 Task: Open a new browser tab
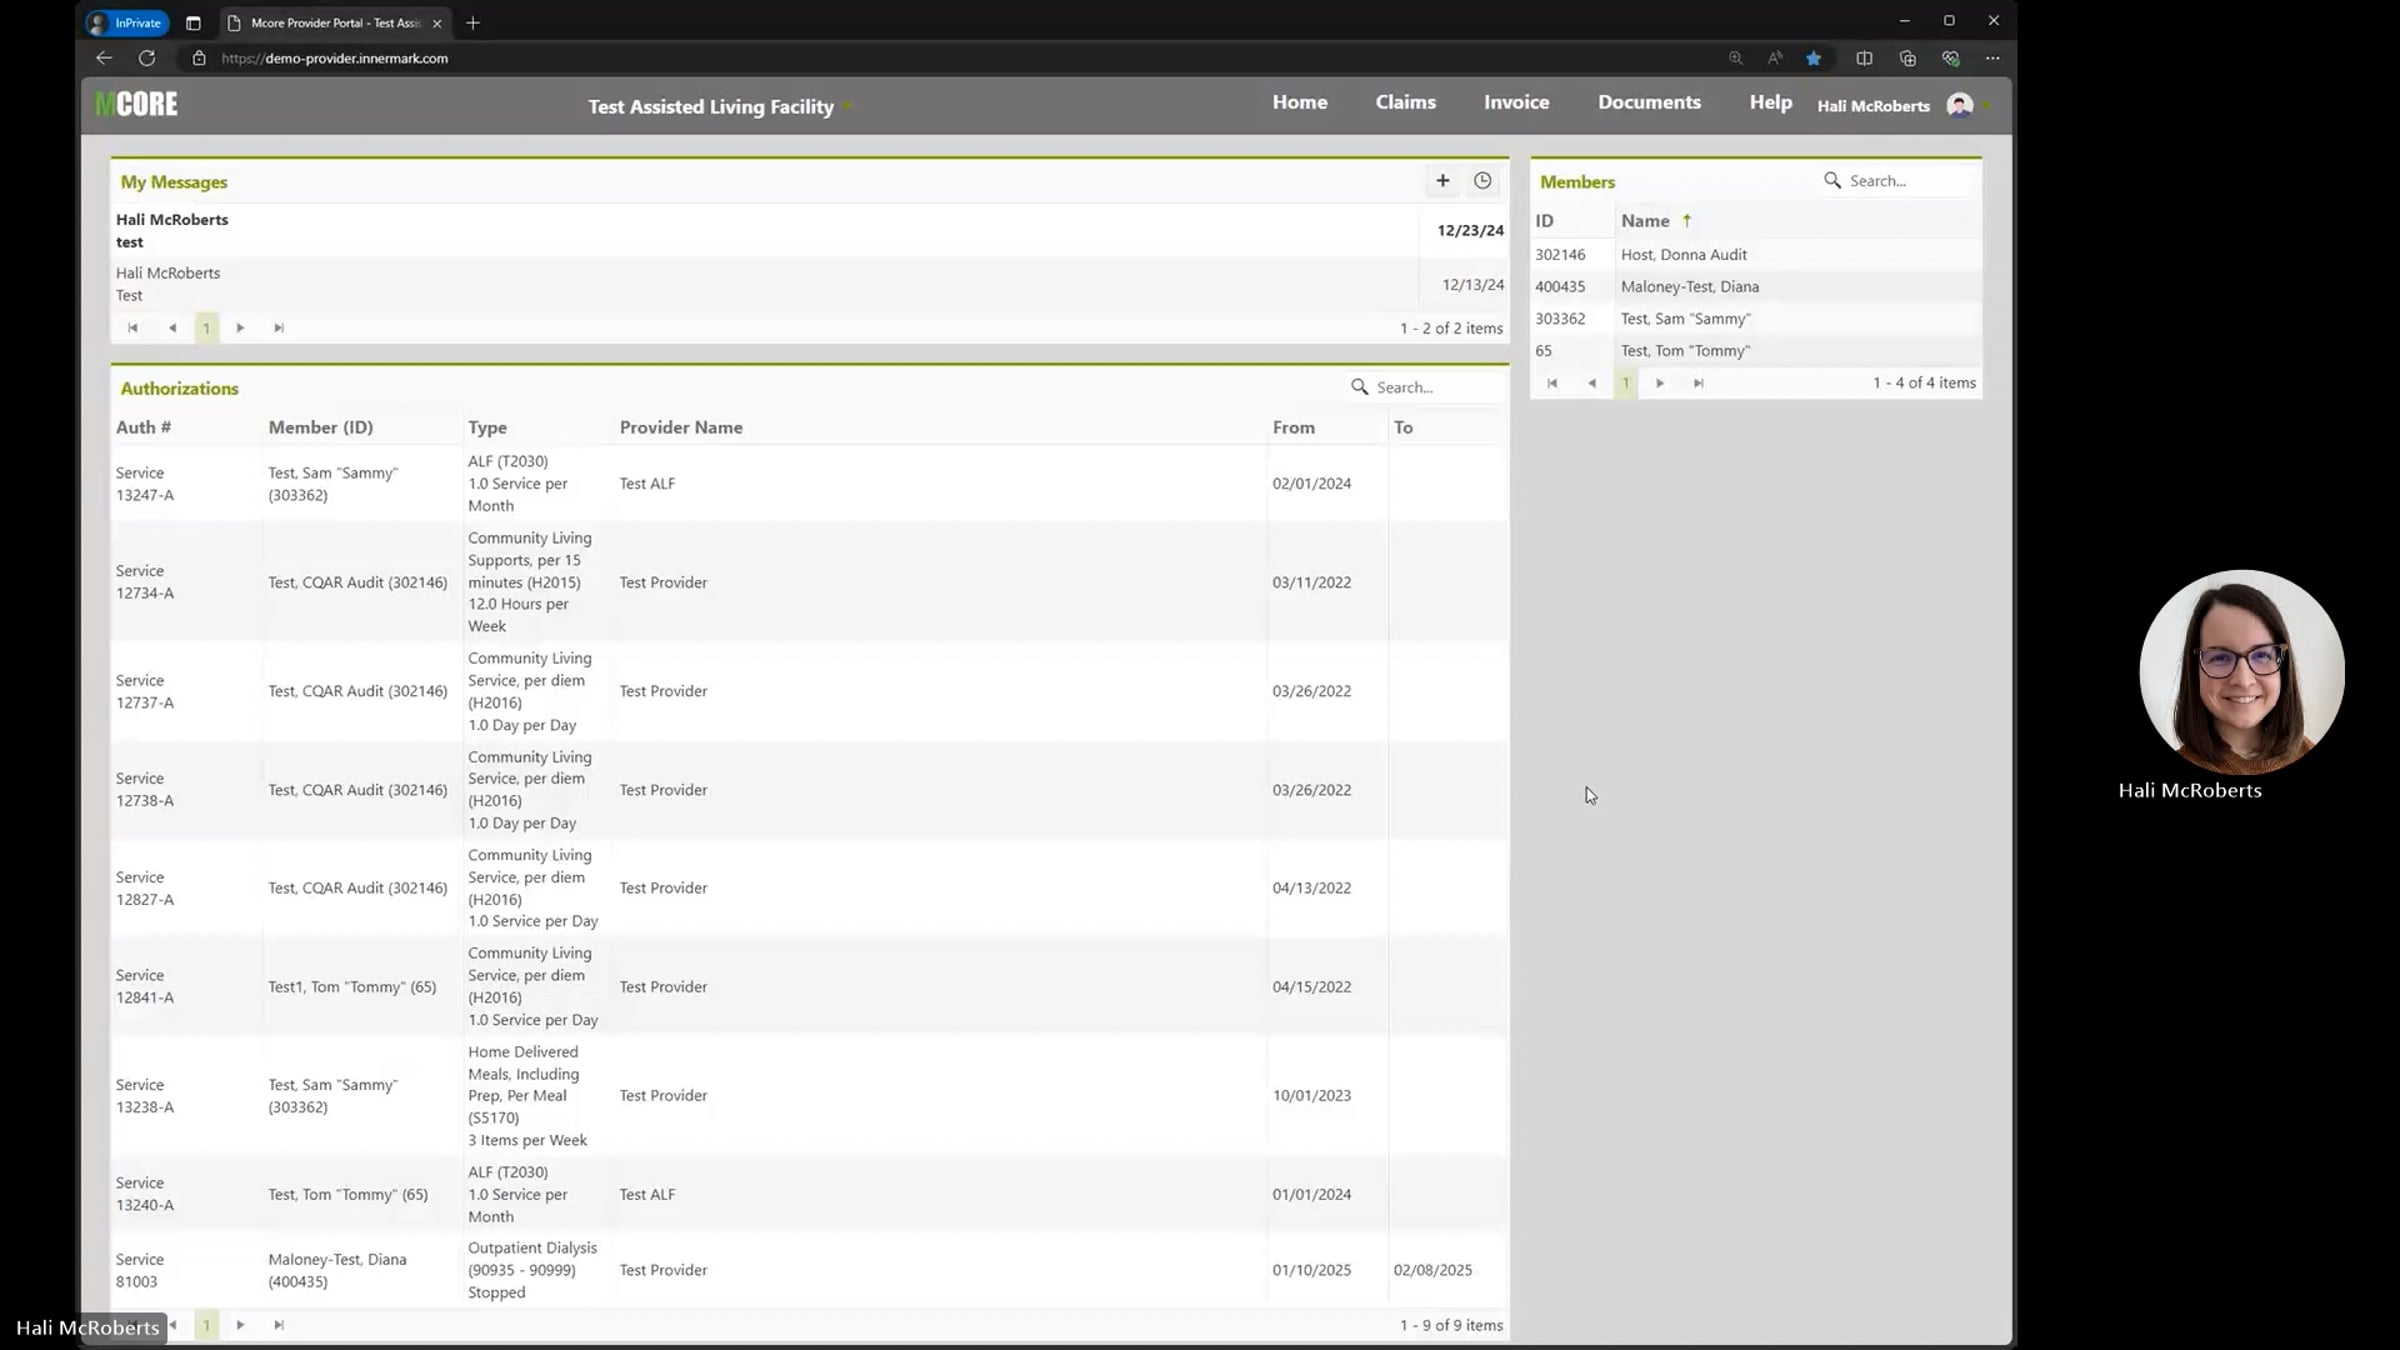coord(473,23)
